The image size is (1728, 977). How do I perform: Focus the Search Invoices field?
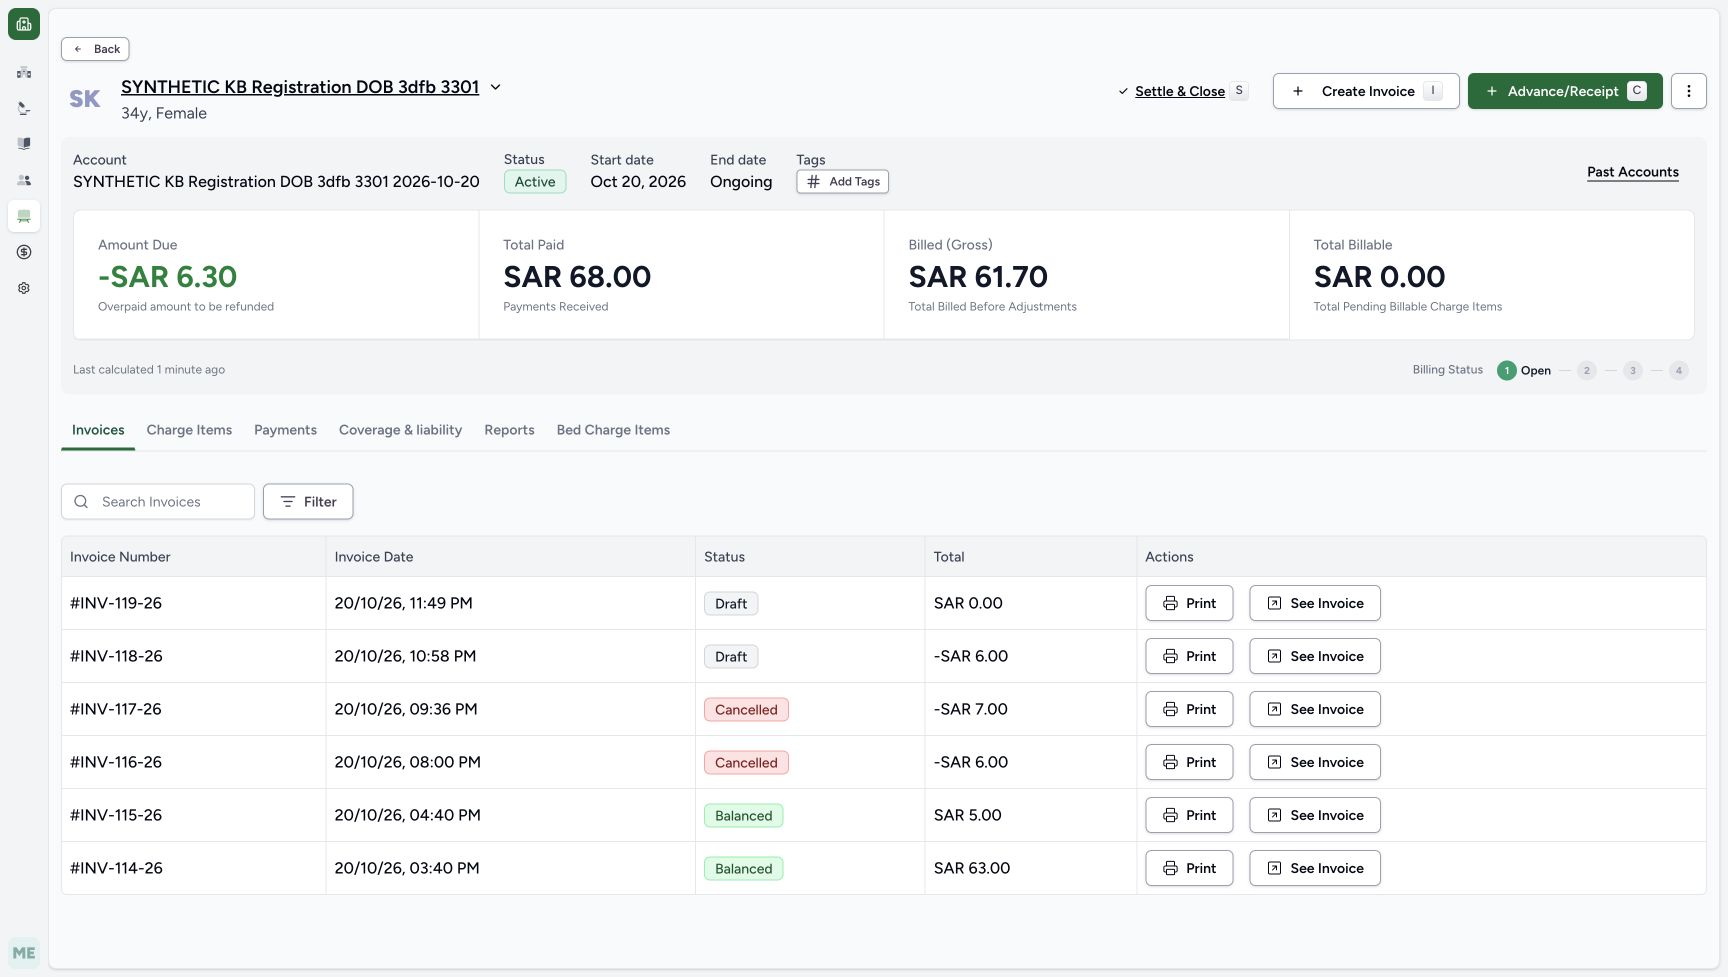point(158,502)
